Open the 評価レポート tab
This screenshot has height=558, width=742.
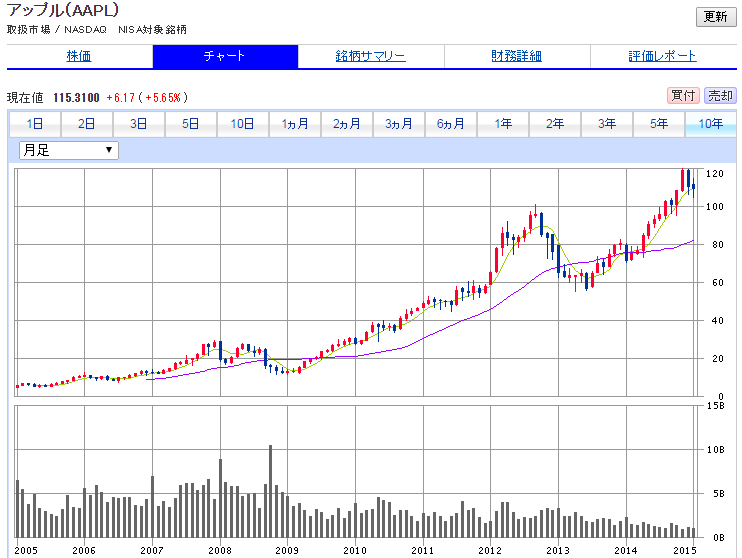point(662,56)
